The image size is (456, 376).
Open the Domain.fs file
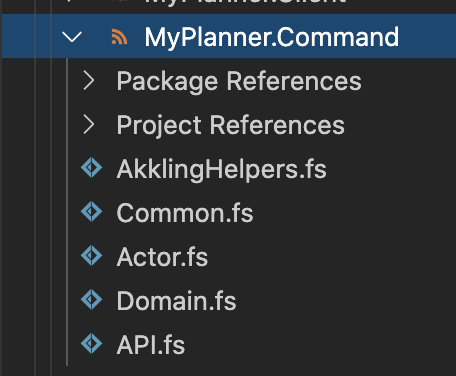tap(176, 301)
